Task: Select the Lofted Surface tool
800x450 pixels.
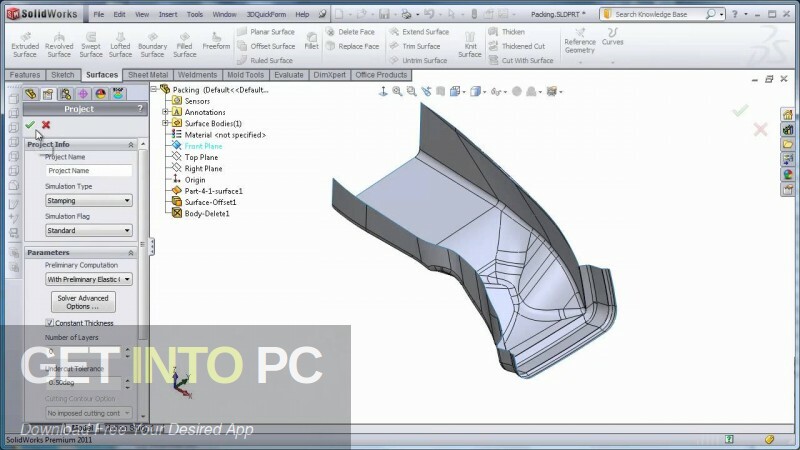Action: pos(120,44)
